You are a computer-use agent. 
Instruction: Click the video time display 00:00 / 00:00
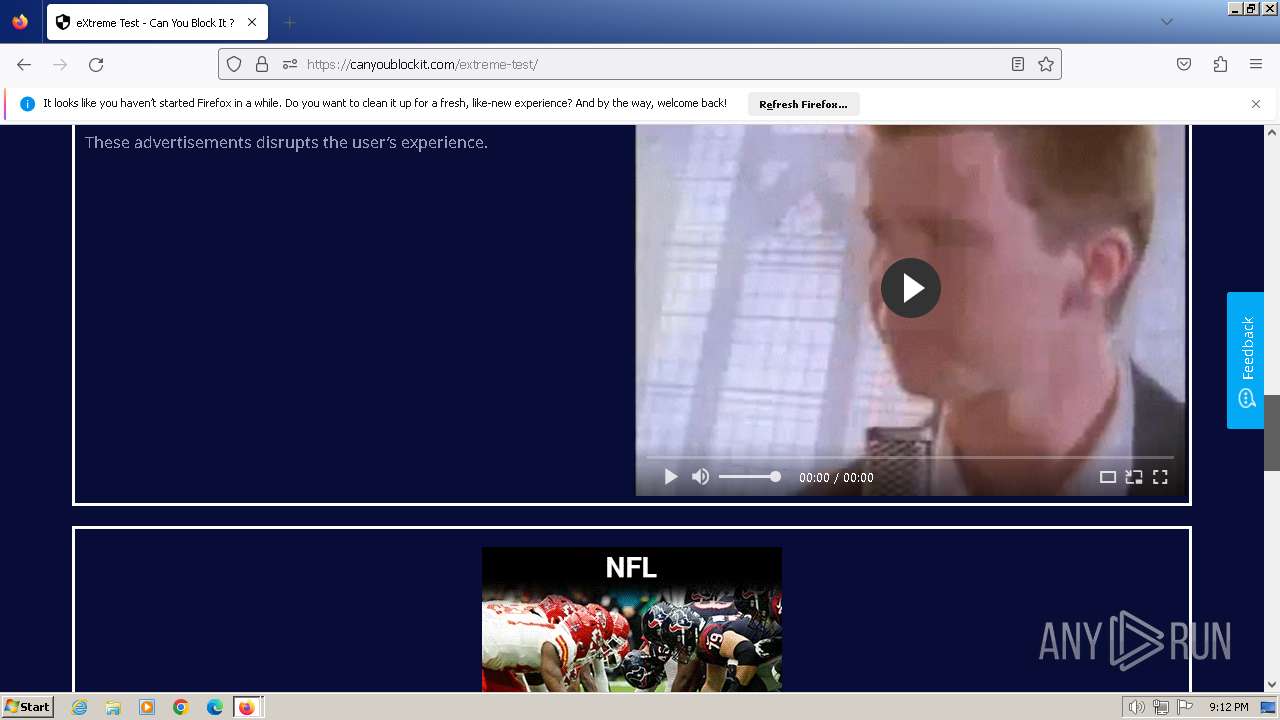tap(836, 478)
